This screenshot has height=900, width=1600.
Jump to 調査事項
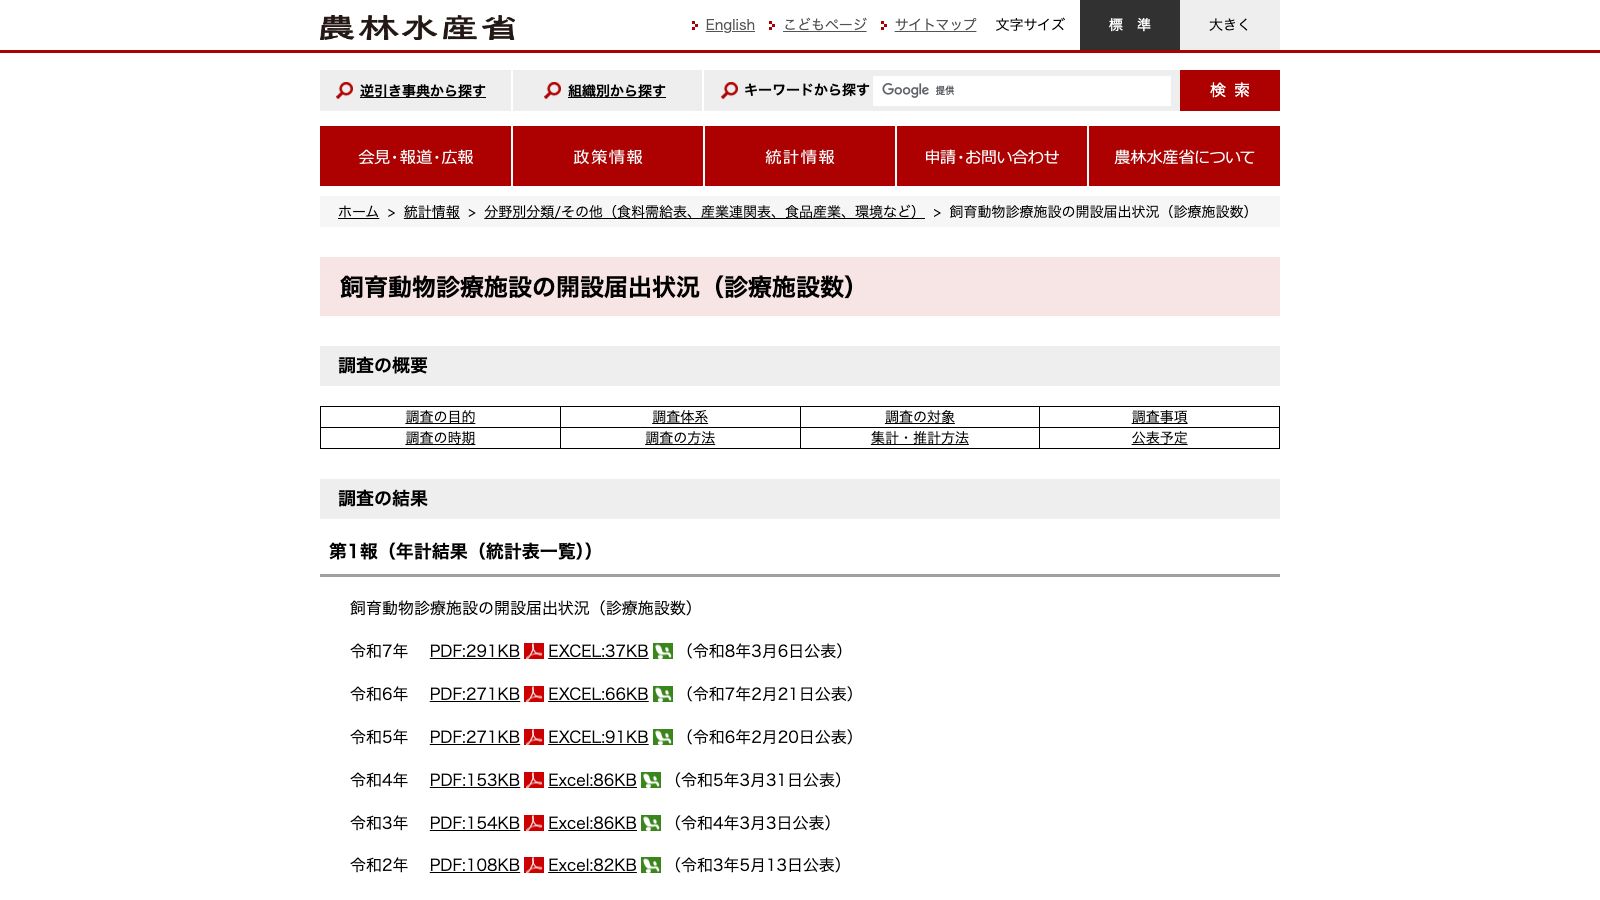click(x=1160, y=417)
